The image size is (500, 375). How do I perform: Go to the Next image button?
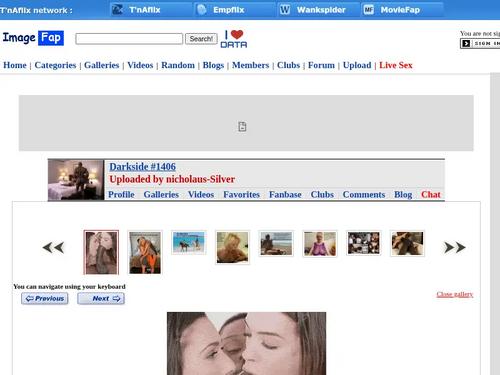(101, 298)
